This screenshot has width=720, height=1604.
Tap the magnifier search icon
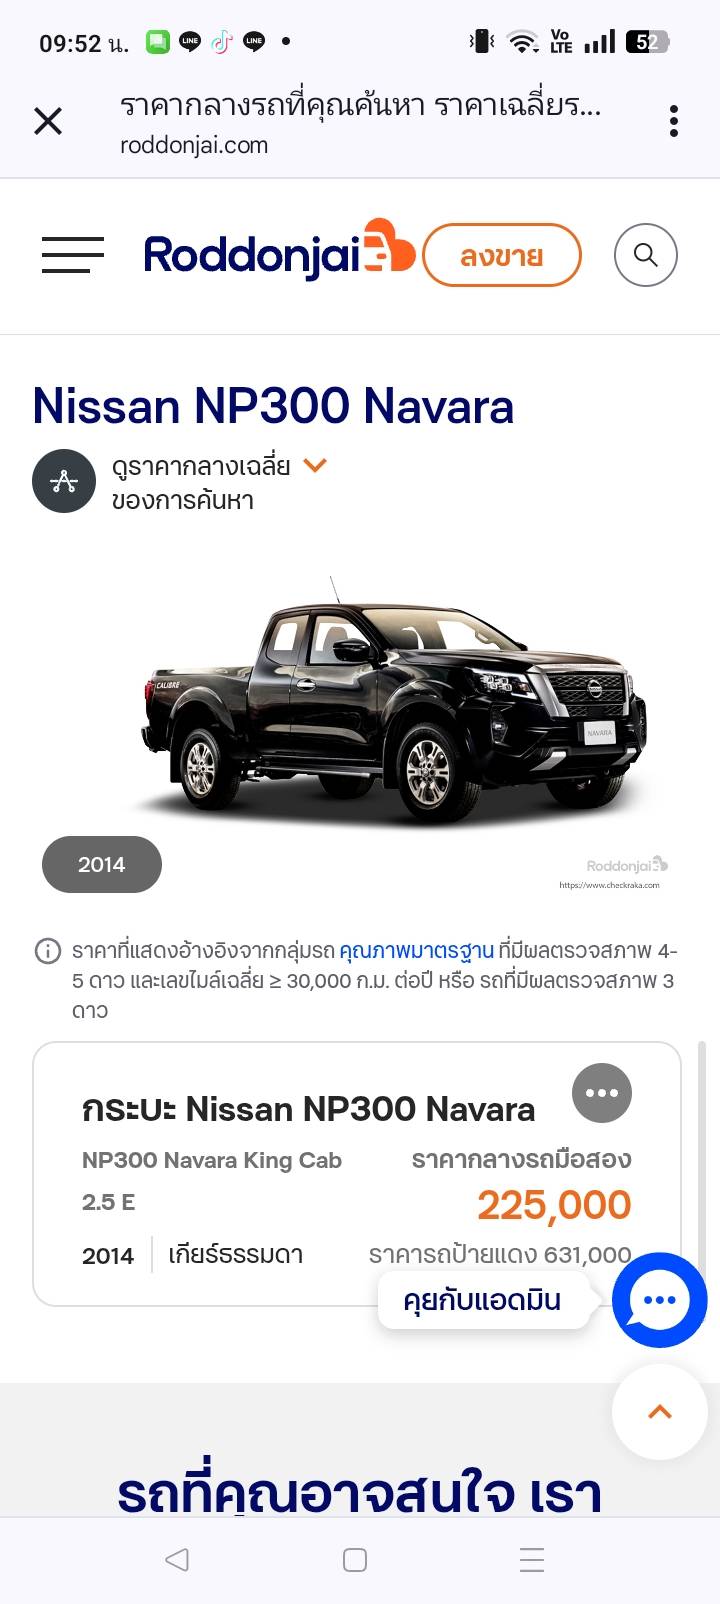pyautogui.click(x=645, y=255)
